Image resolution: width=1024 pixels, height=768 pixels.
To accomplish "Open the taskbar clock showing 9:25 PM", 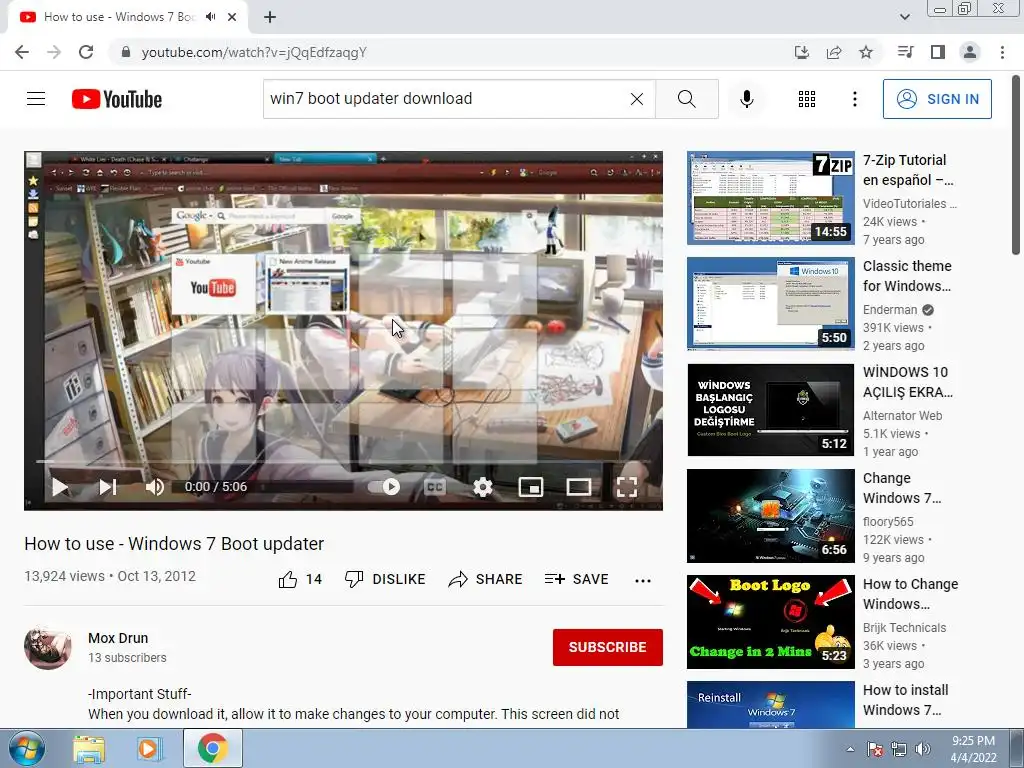I will point(973,749).
